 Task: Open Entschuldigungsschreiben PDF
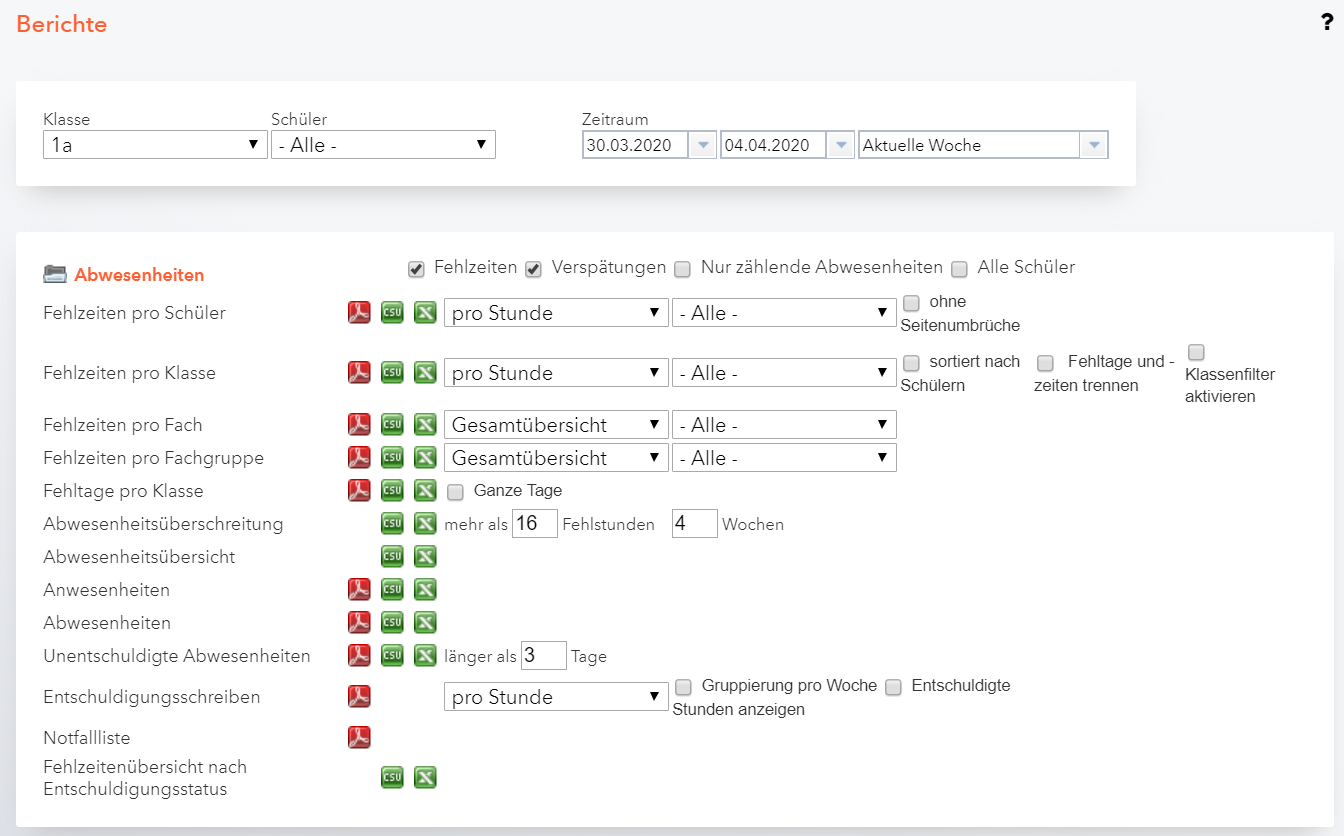tap(359, 697)
